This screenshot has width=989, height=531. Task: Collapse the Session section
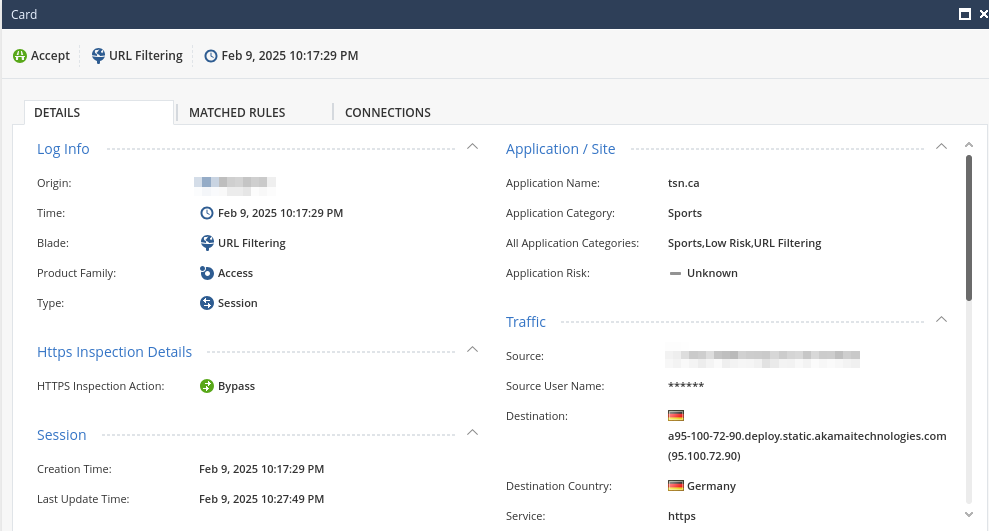472,433
